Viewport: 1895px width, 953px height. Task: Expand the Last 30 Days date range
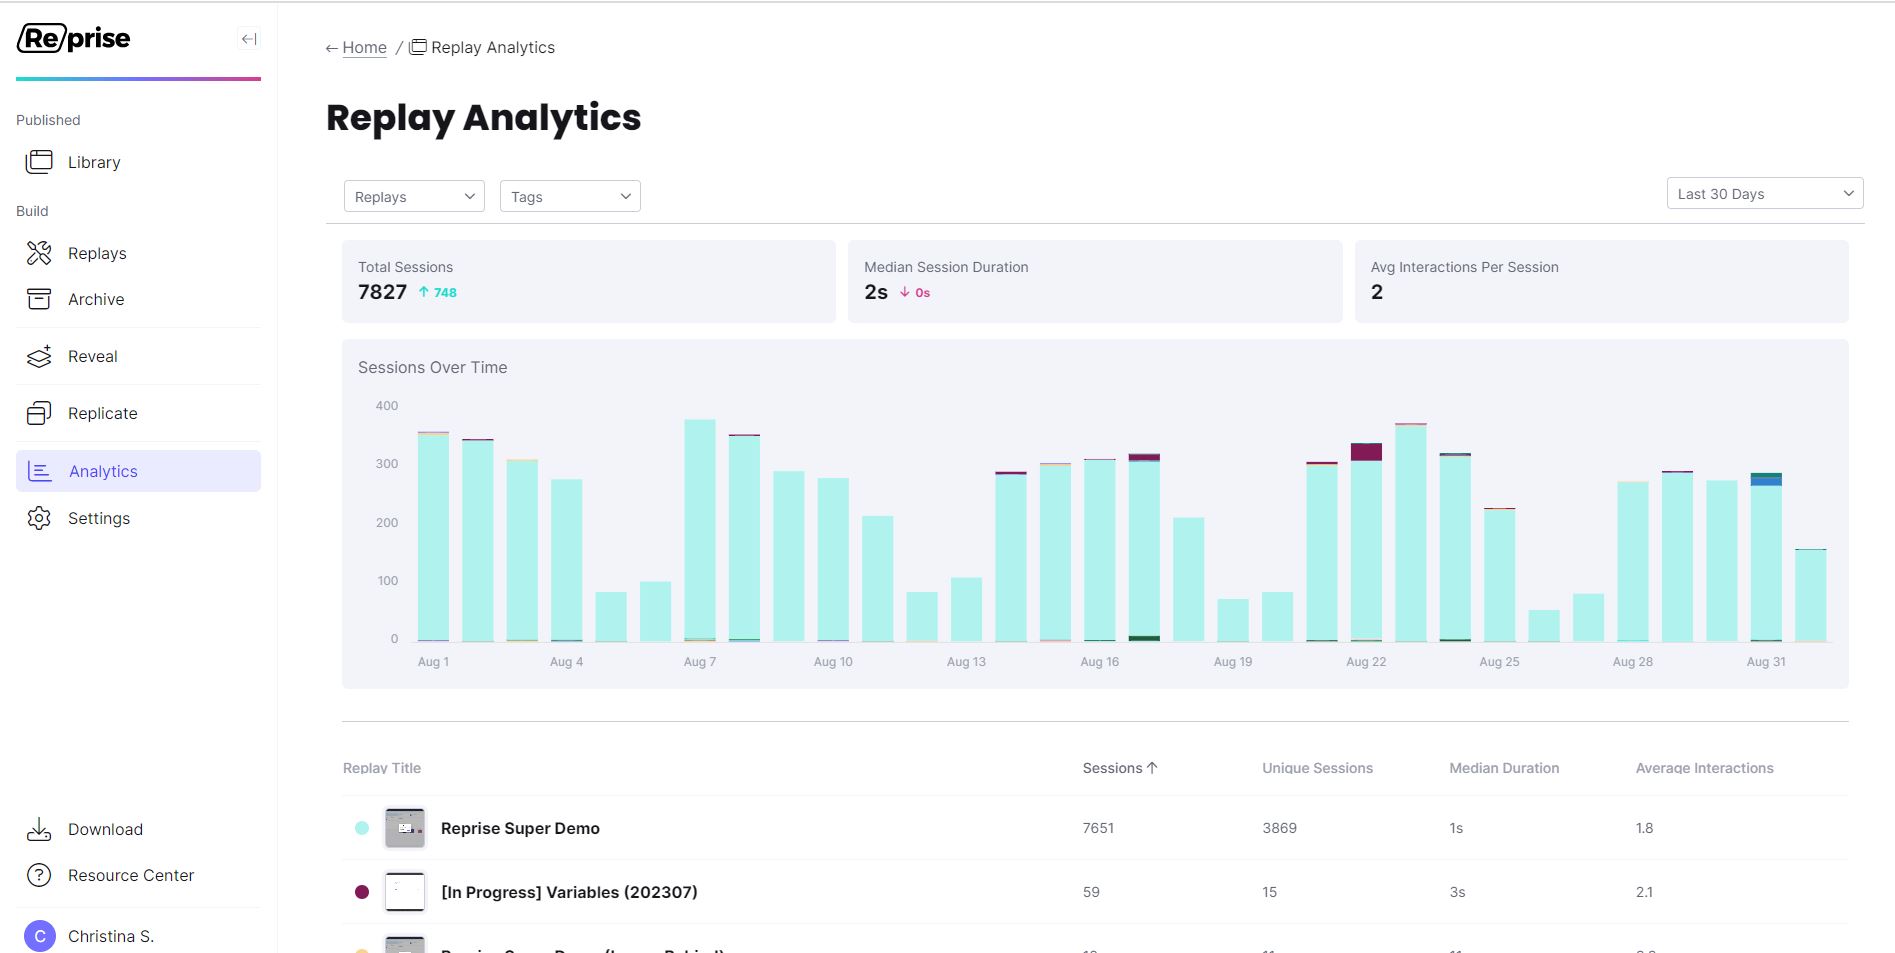(1765, 193)
